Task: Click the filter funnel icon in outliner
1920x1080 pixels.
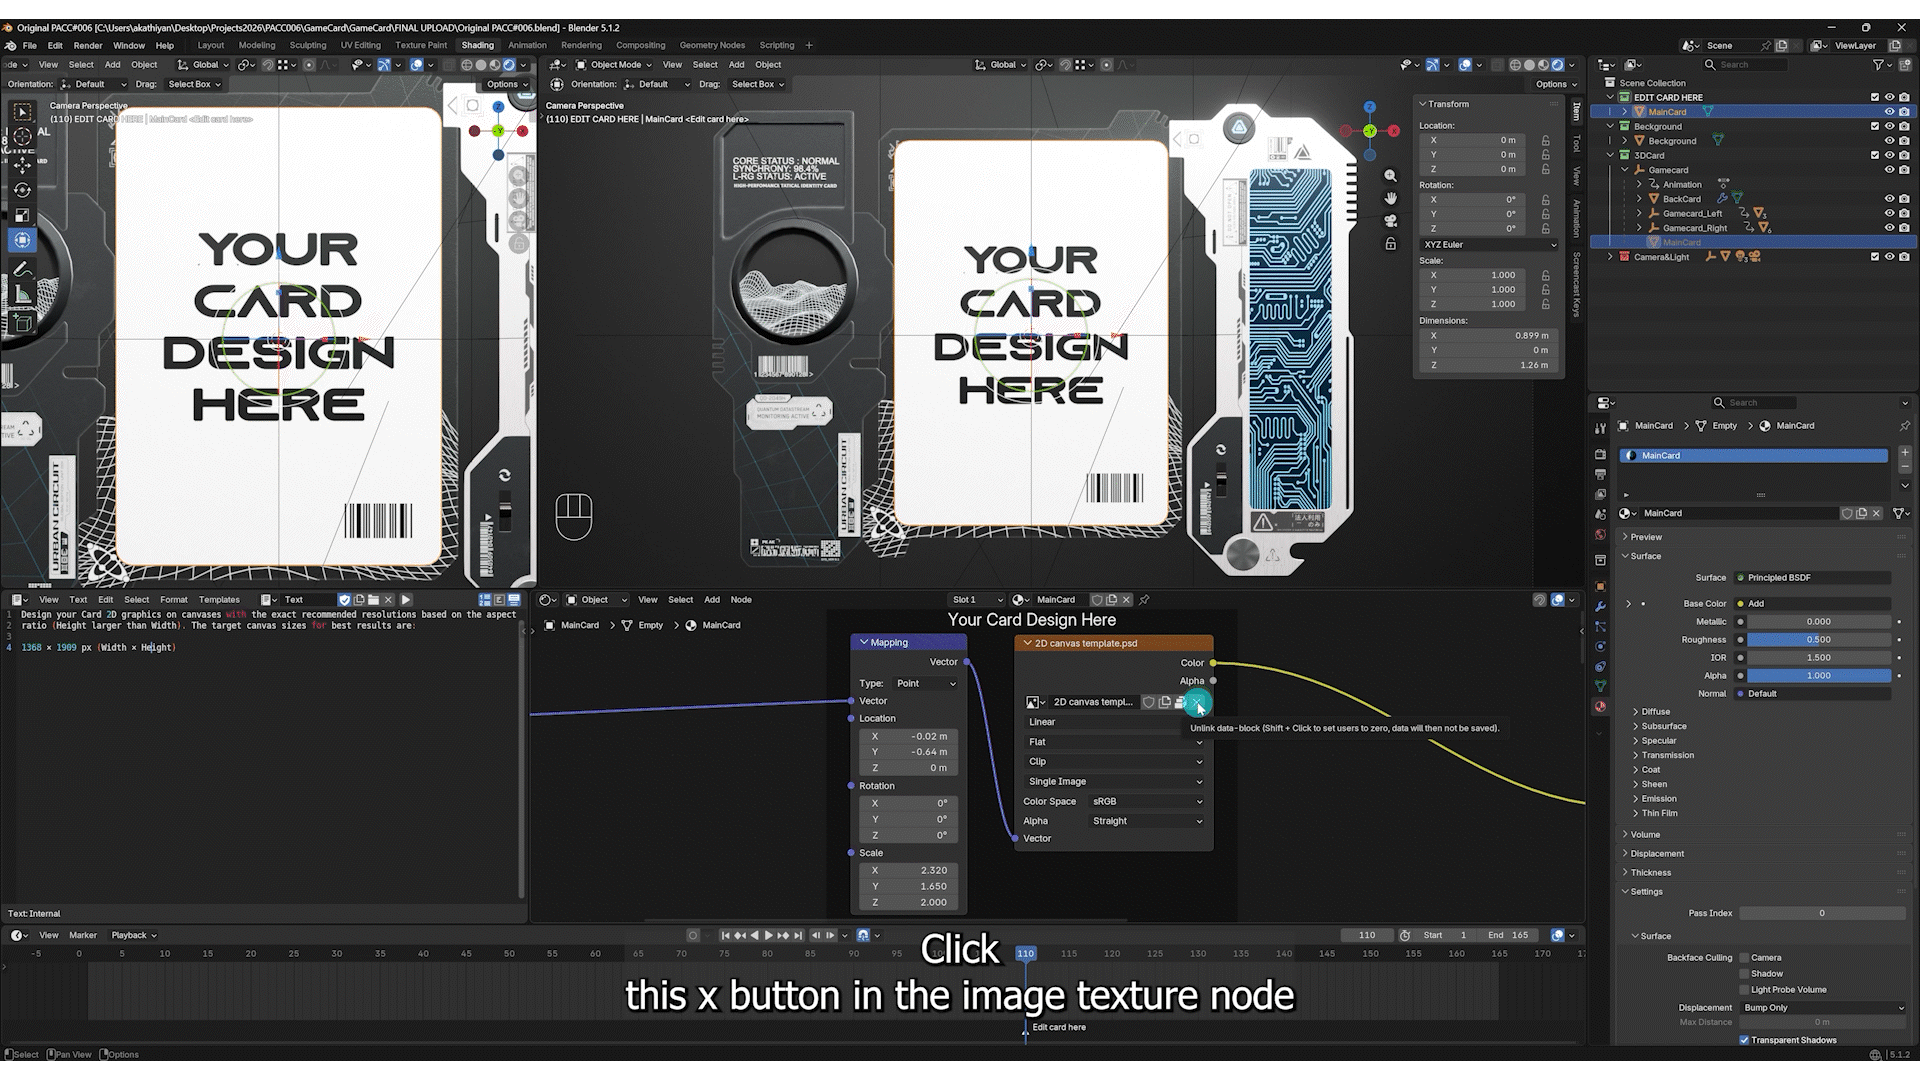Action: [1878, 64]
